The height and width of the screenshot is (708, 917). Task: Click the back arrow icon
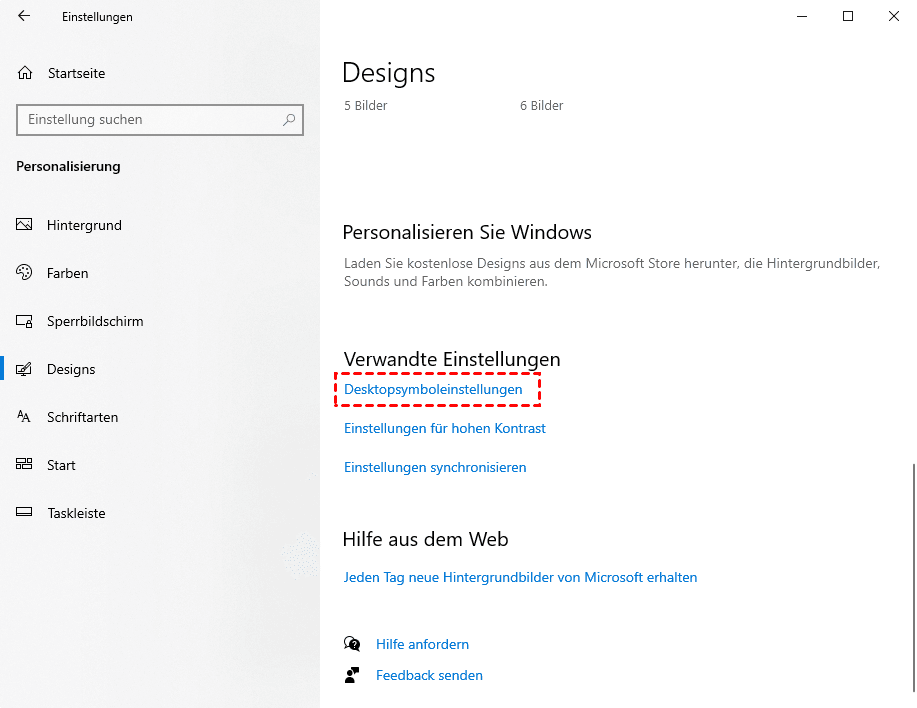(24, 17)
